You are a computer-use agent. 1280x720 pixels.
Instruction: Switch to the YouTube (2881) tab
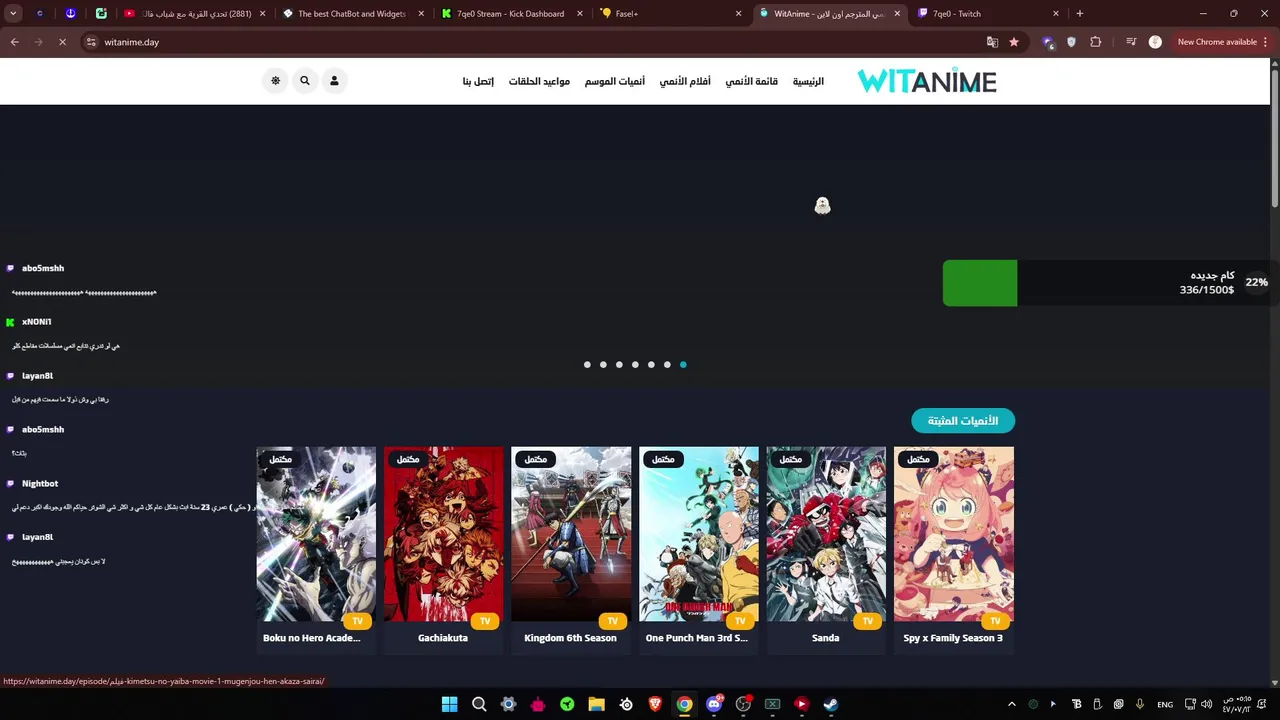tap(195, 14)
